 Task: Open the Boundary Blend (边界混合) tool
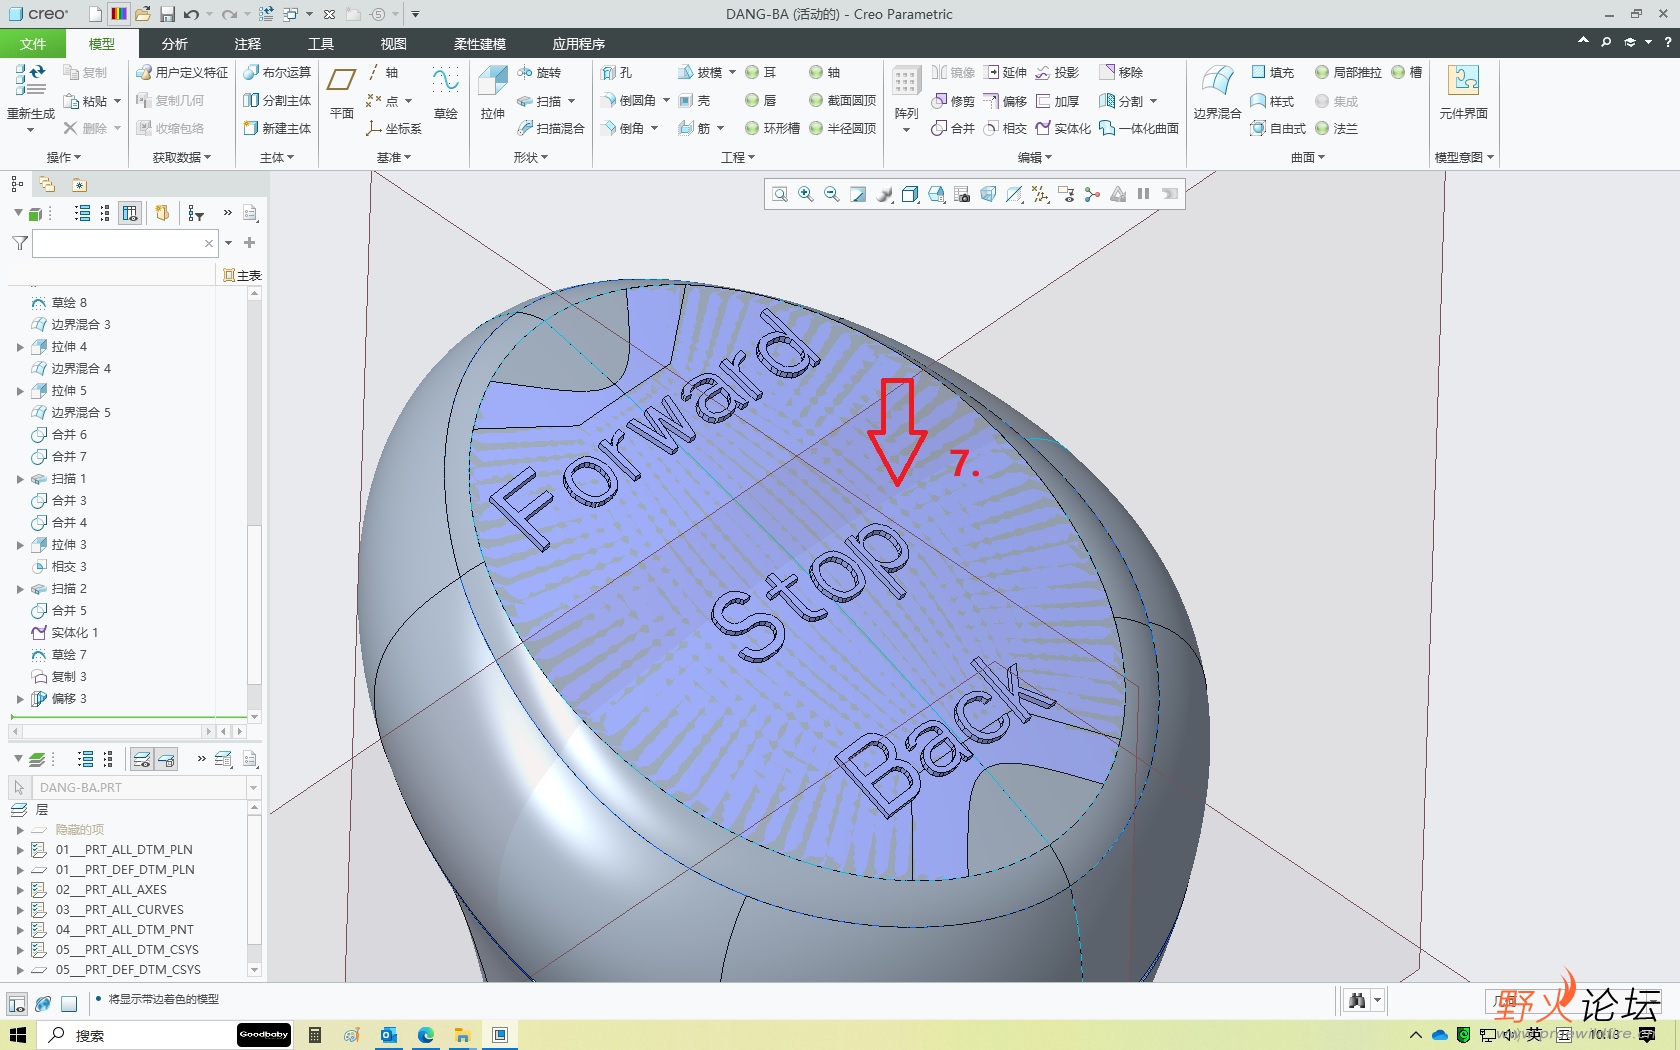(1217, 92)
